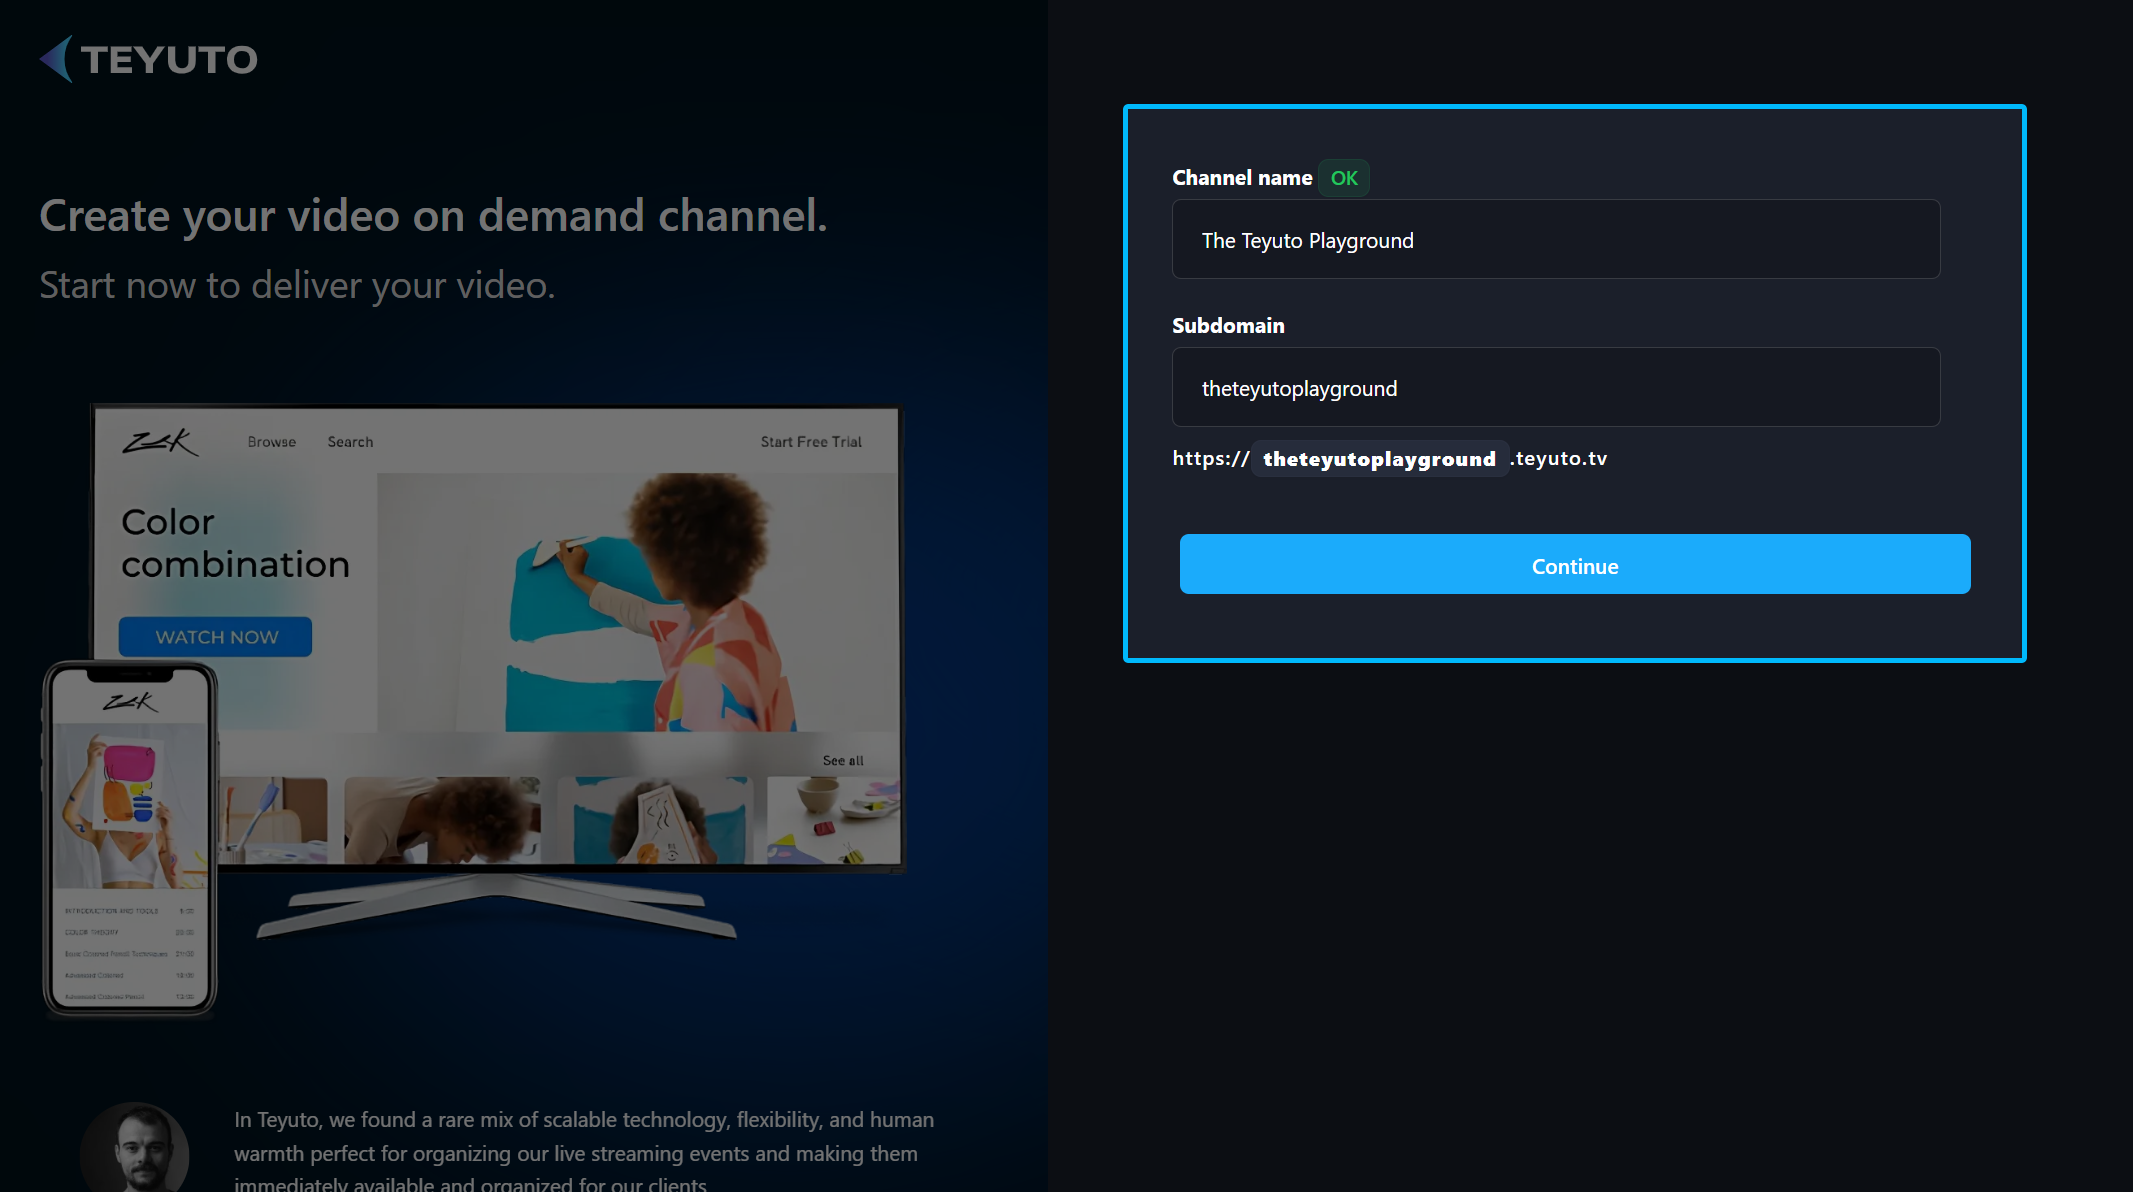Click the testimonial author avatar photo
The height and width of the screenshot is (1192, 2133).
pyautogui.click(x=135, y=1150)
